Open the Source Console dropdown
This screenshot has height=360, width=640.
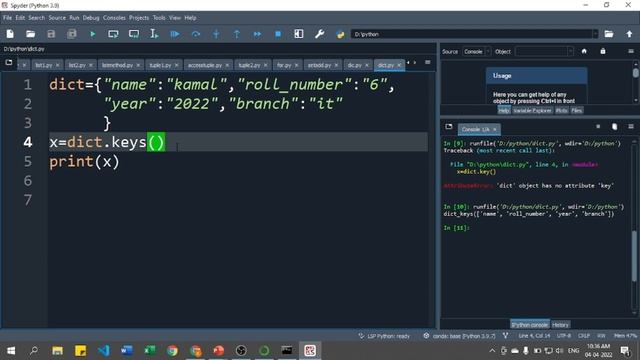coord(477,51)
